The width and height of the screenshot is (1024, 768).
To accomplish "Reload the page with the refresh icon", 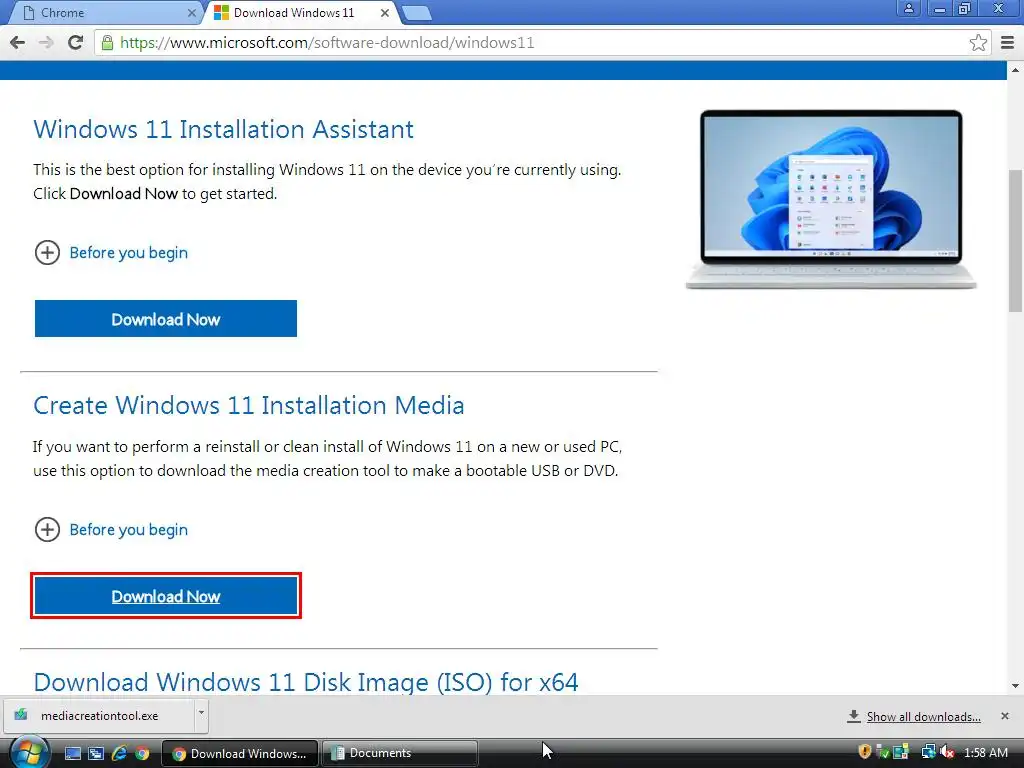I will click(x=75, y=42).
